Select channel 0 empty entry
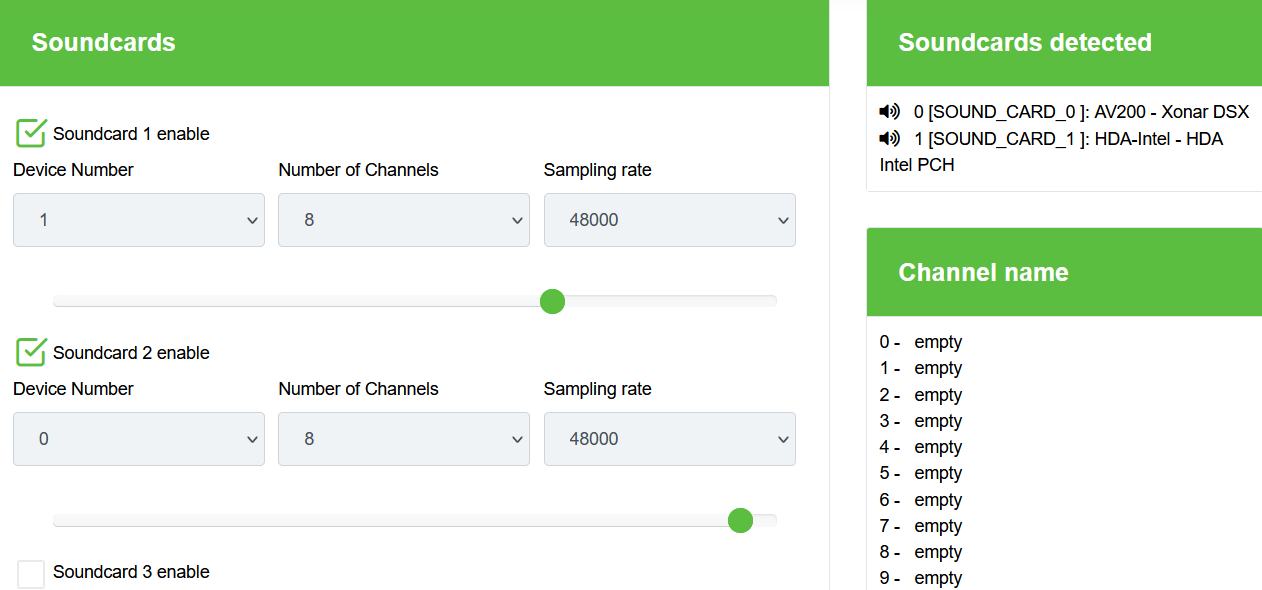 937,342
